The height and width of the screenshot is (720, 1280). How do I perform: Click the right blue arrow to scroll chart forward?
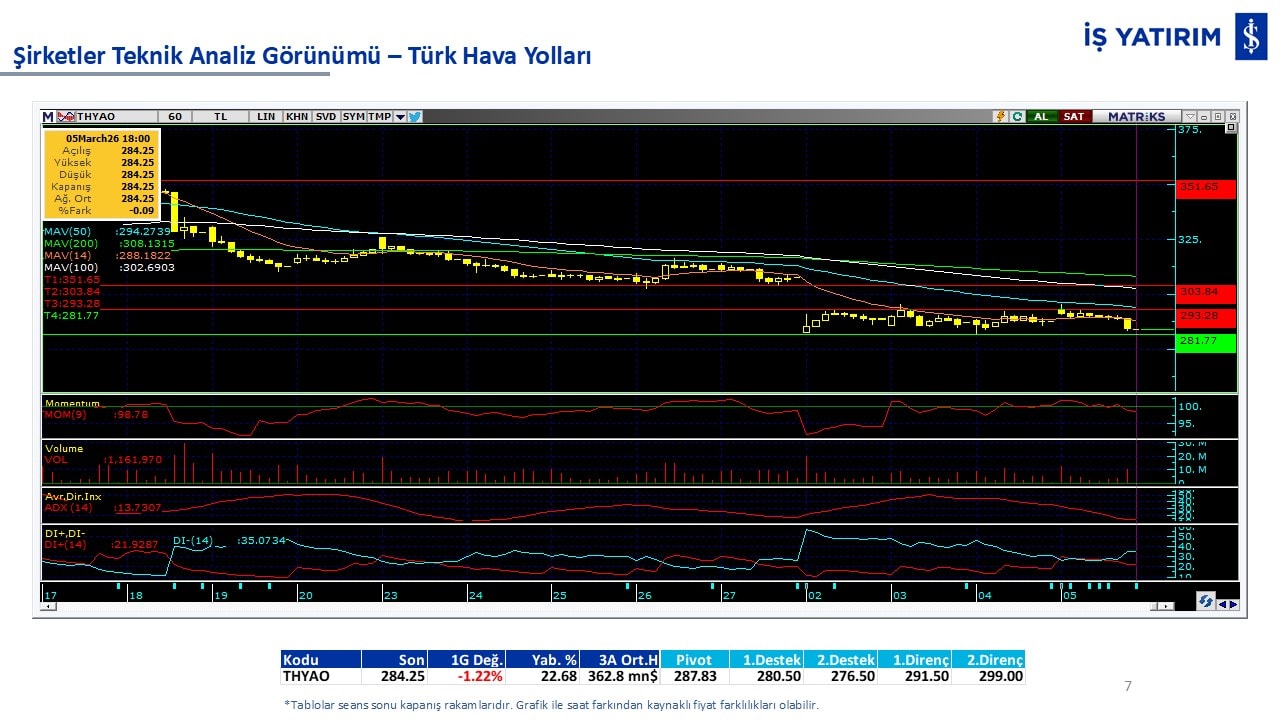point(1233,604)
